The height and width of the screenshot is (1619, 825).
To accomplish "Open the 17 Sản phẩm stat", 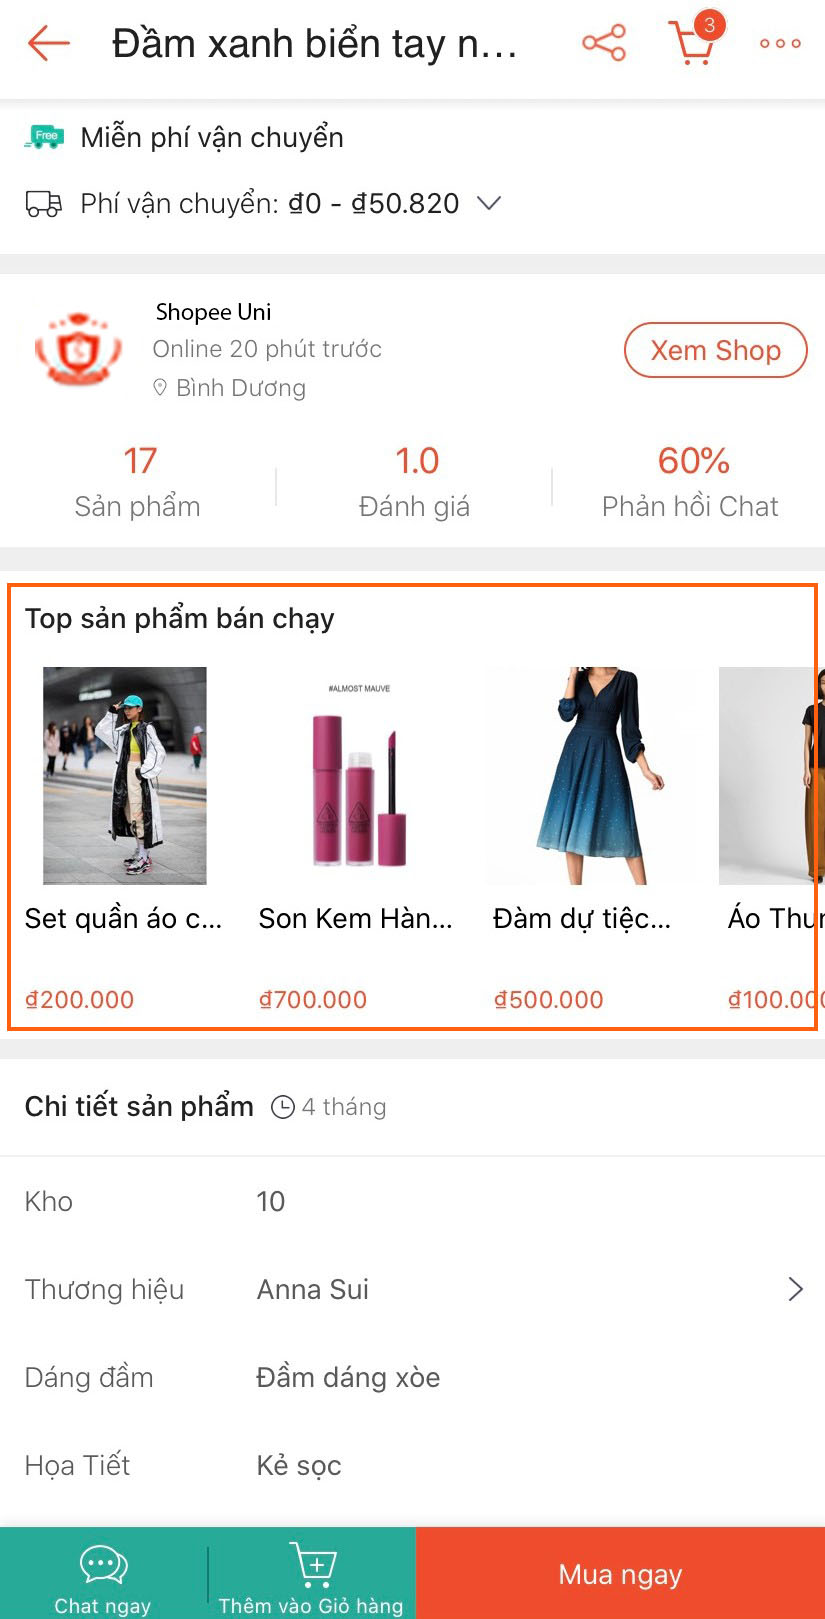I will coord(138,483).
